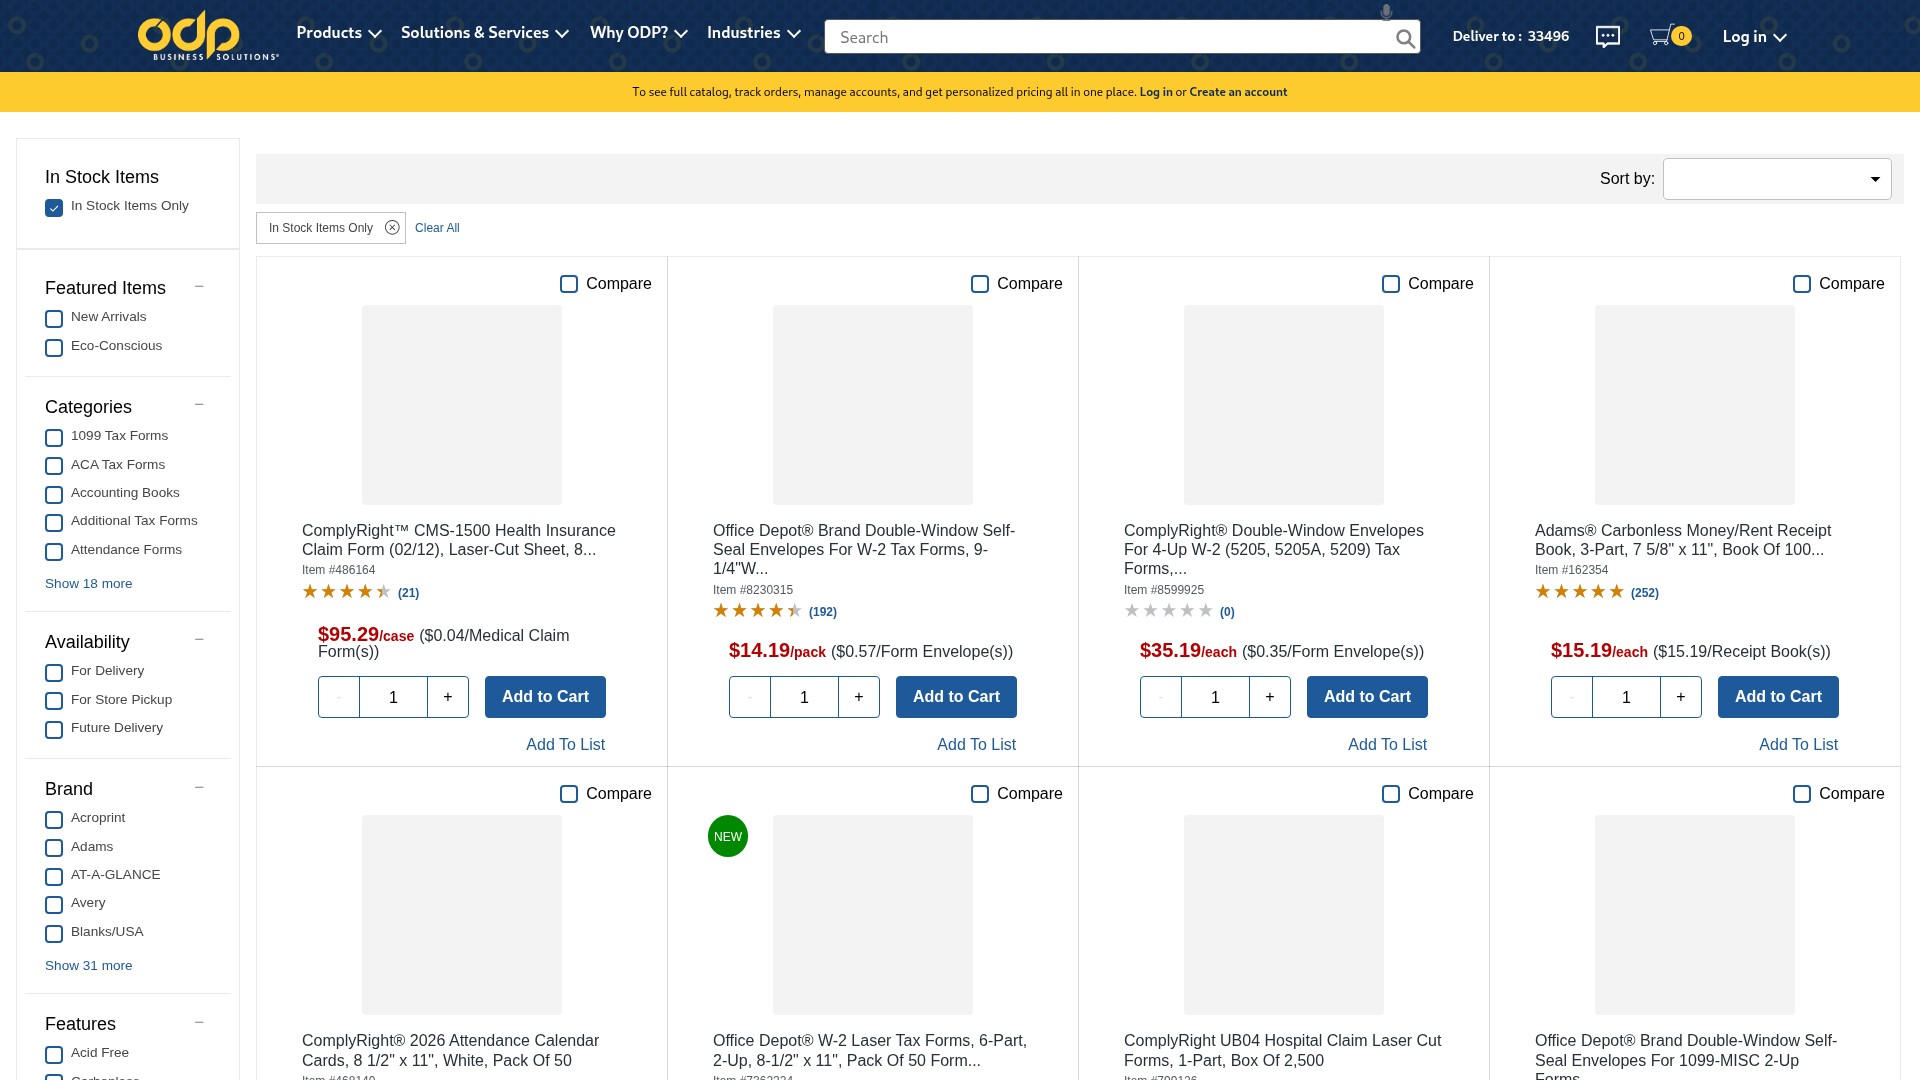Tick the For Store Pickup option
The width and height of the screenshot is (1920, 1080).
click(x=54, y=701)
